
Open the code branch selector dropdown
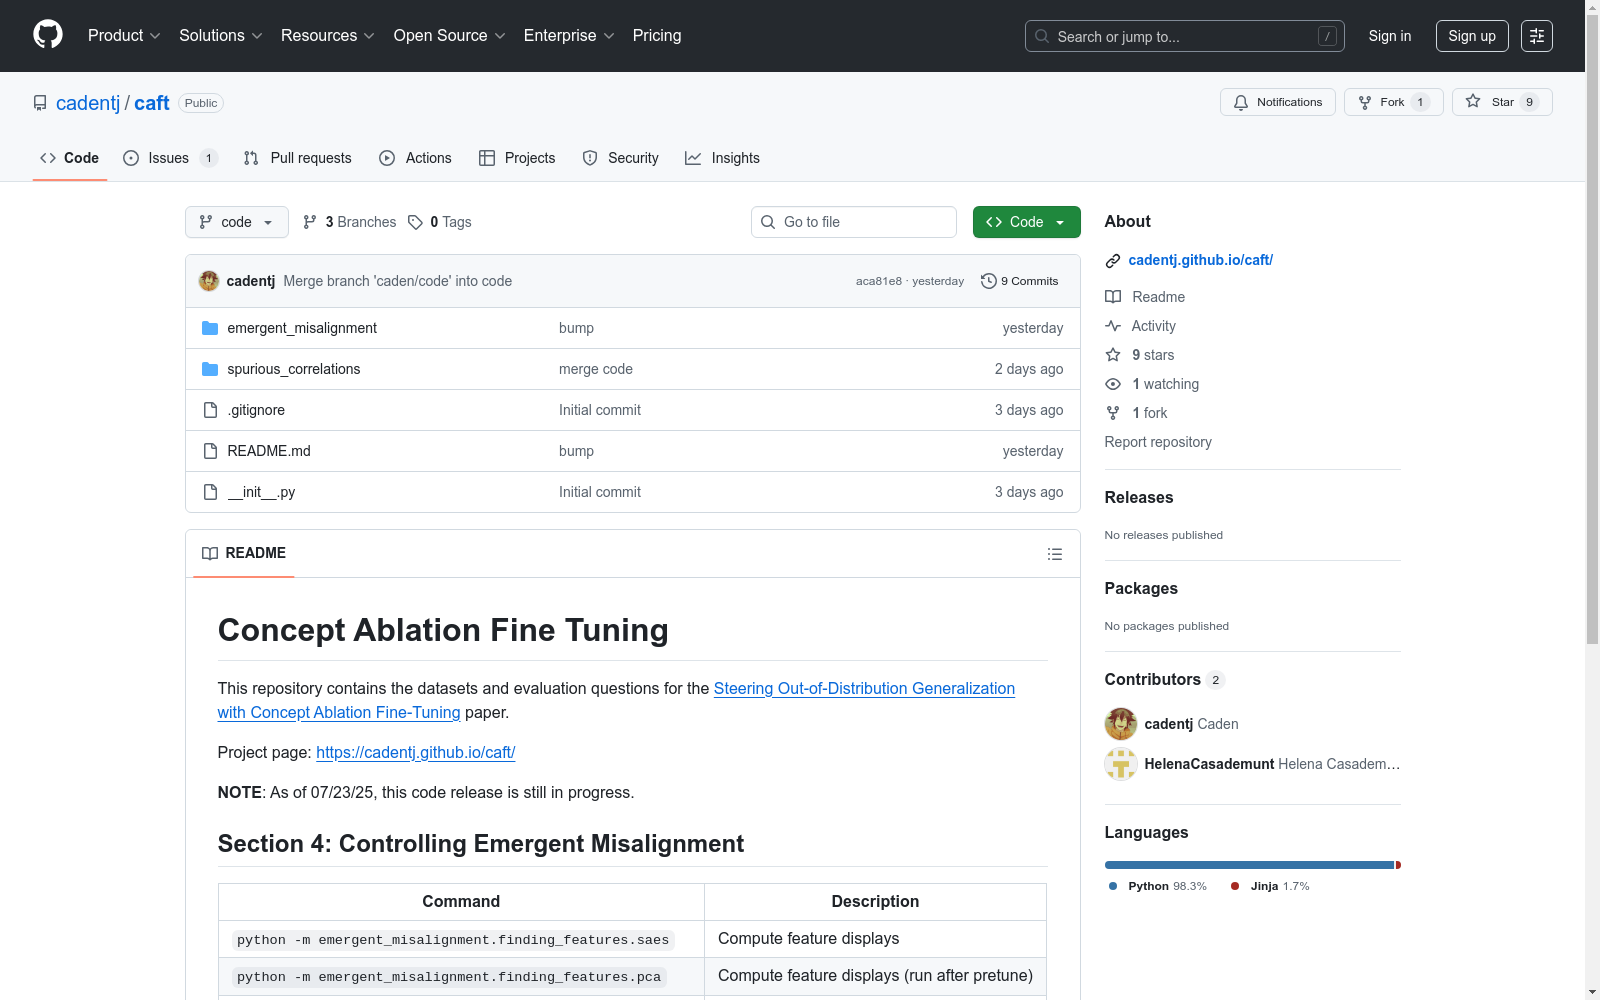point(237,222)
